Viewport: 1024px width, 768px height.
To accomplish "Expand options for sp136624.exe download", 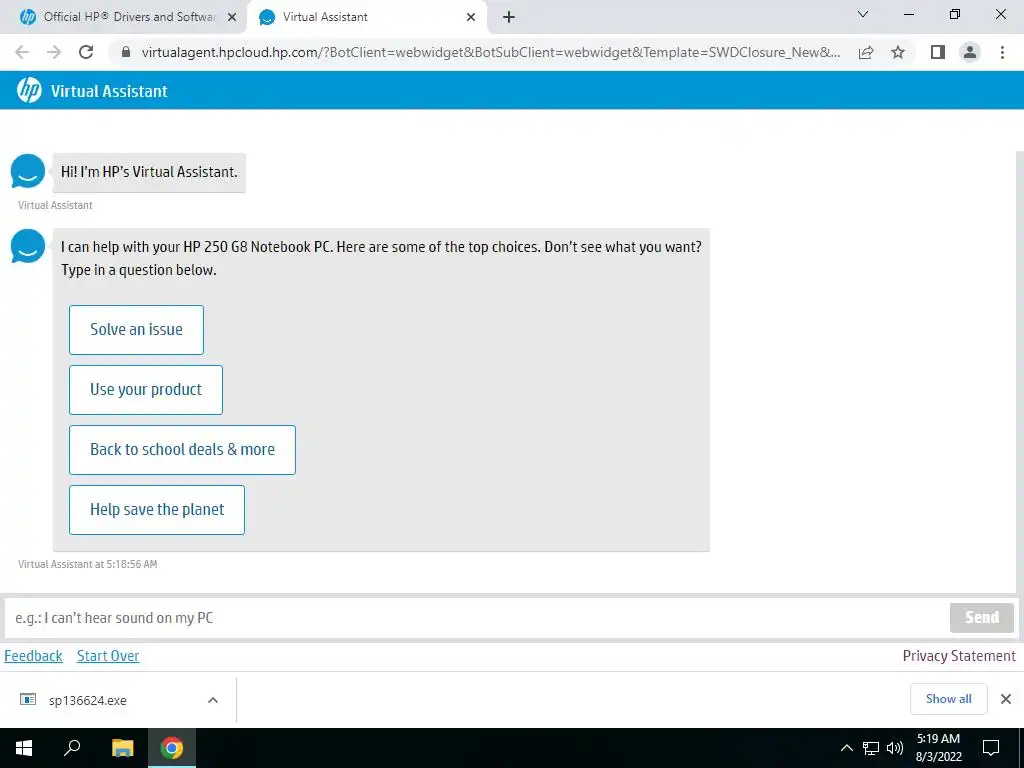I will 213,700.
